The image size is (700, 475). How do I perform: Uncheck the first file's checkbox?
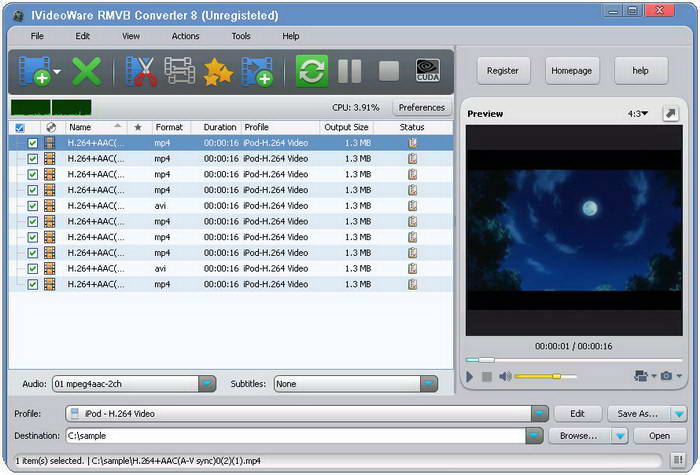(x=33, y=143)
